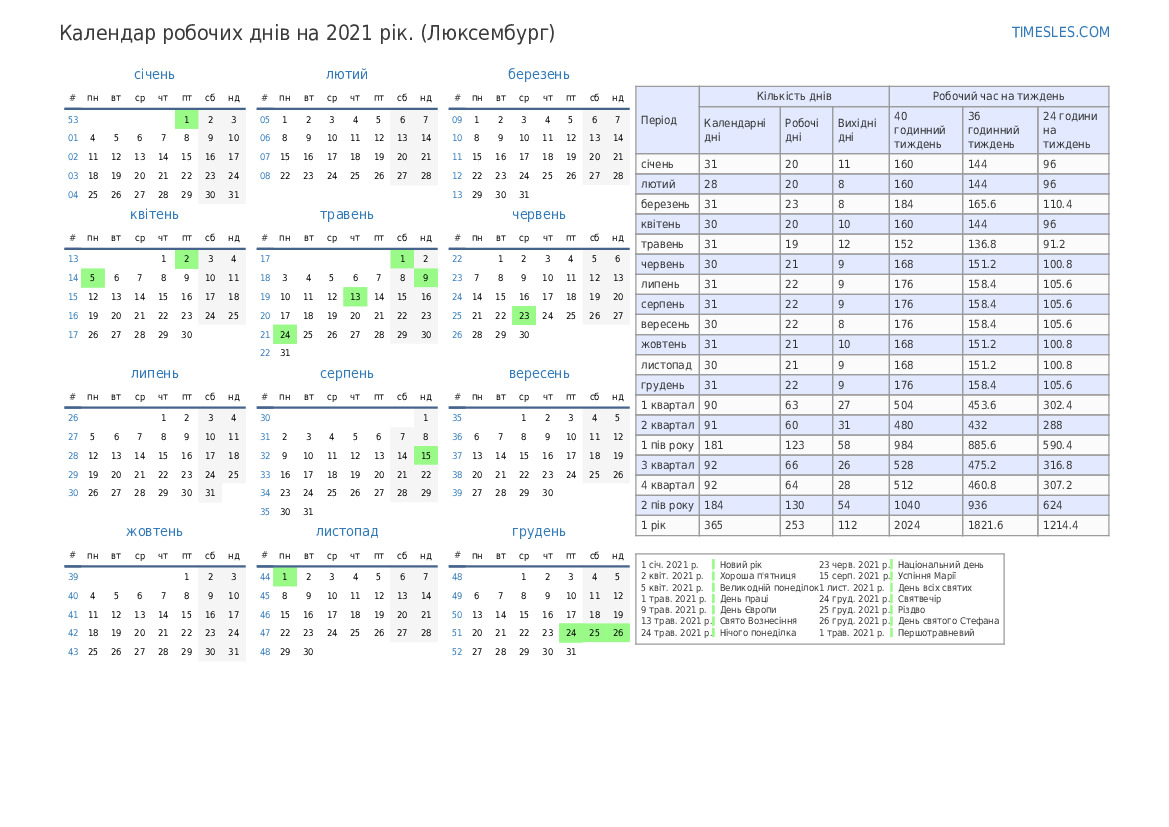Click highlighted November 1 All Saints date
1169x827 pixels.
[x=284, y=577]
